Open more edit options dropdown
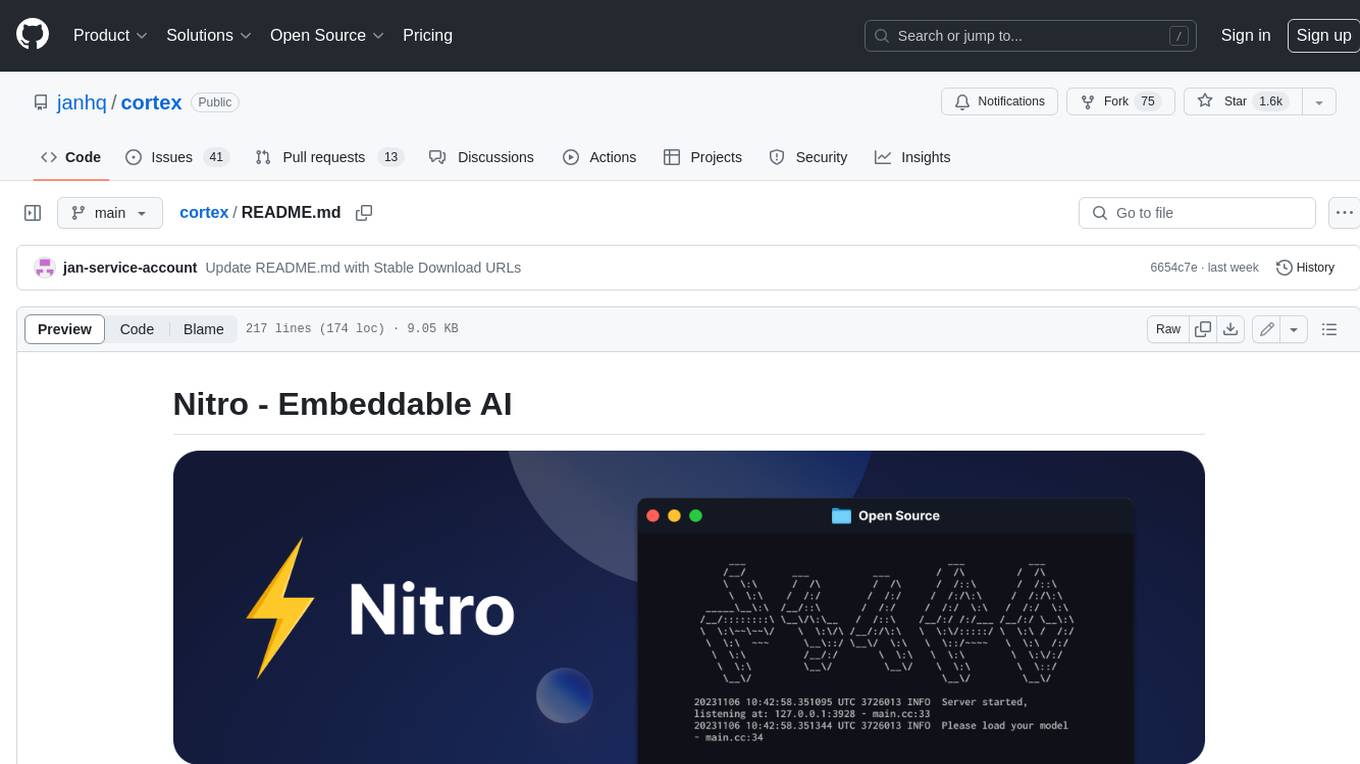The image size is (1360, 764). (x=1294, y=329)
